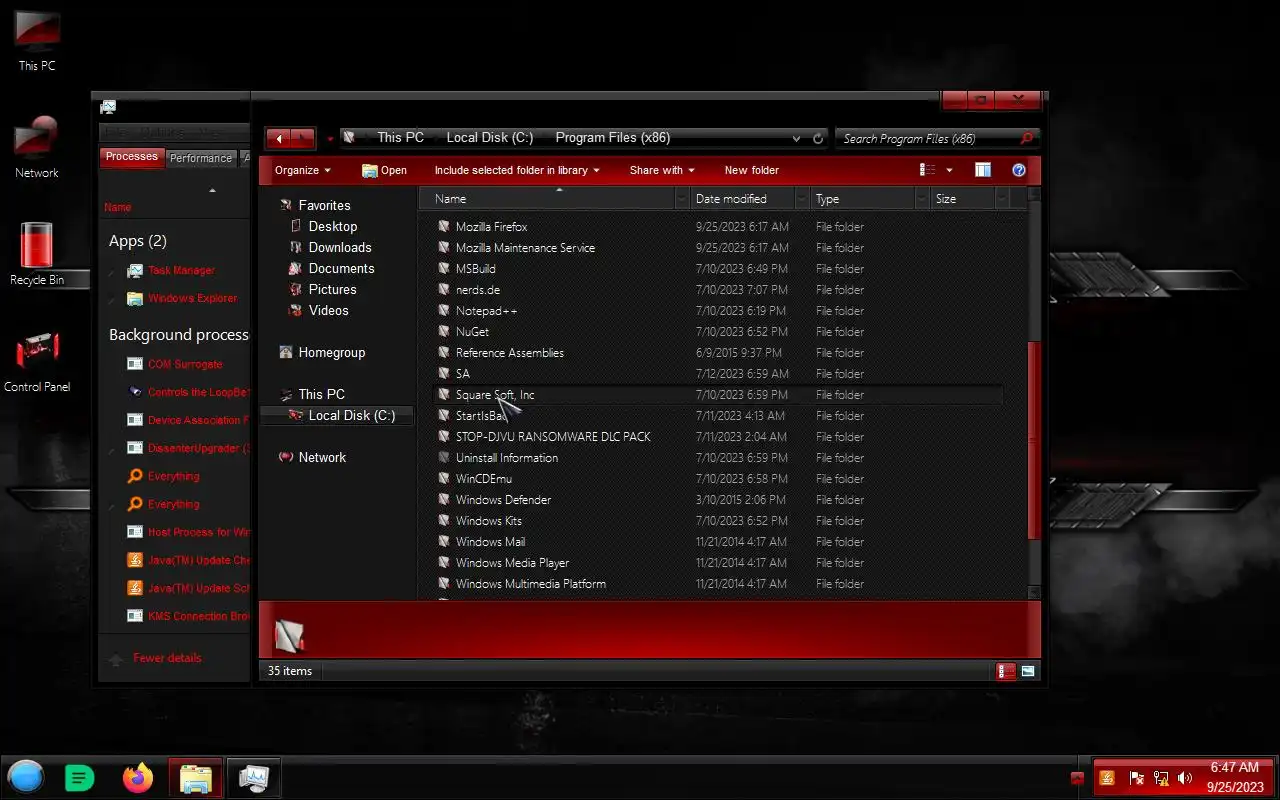Open the Start orb on taskbar

tap(26, 777)
